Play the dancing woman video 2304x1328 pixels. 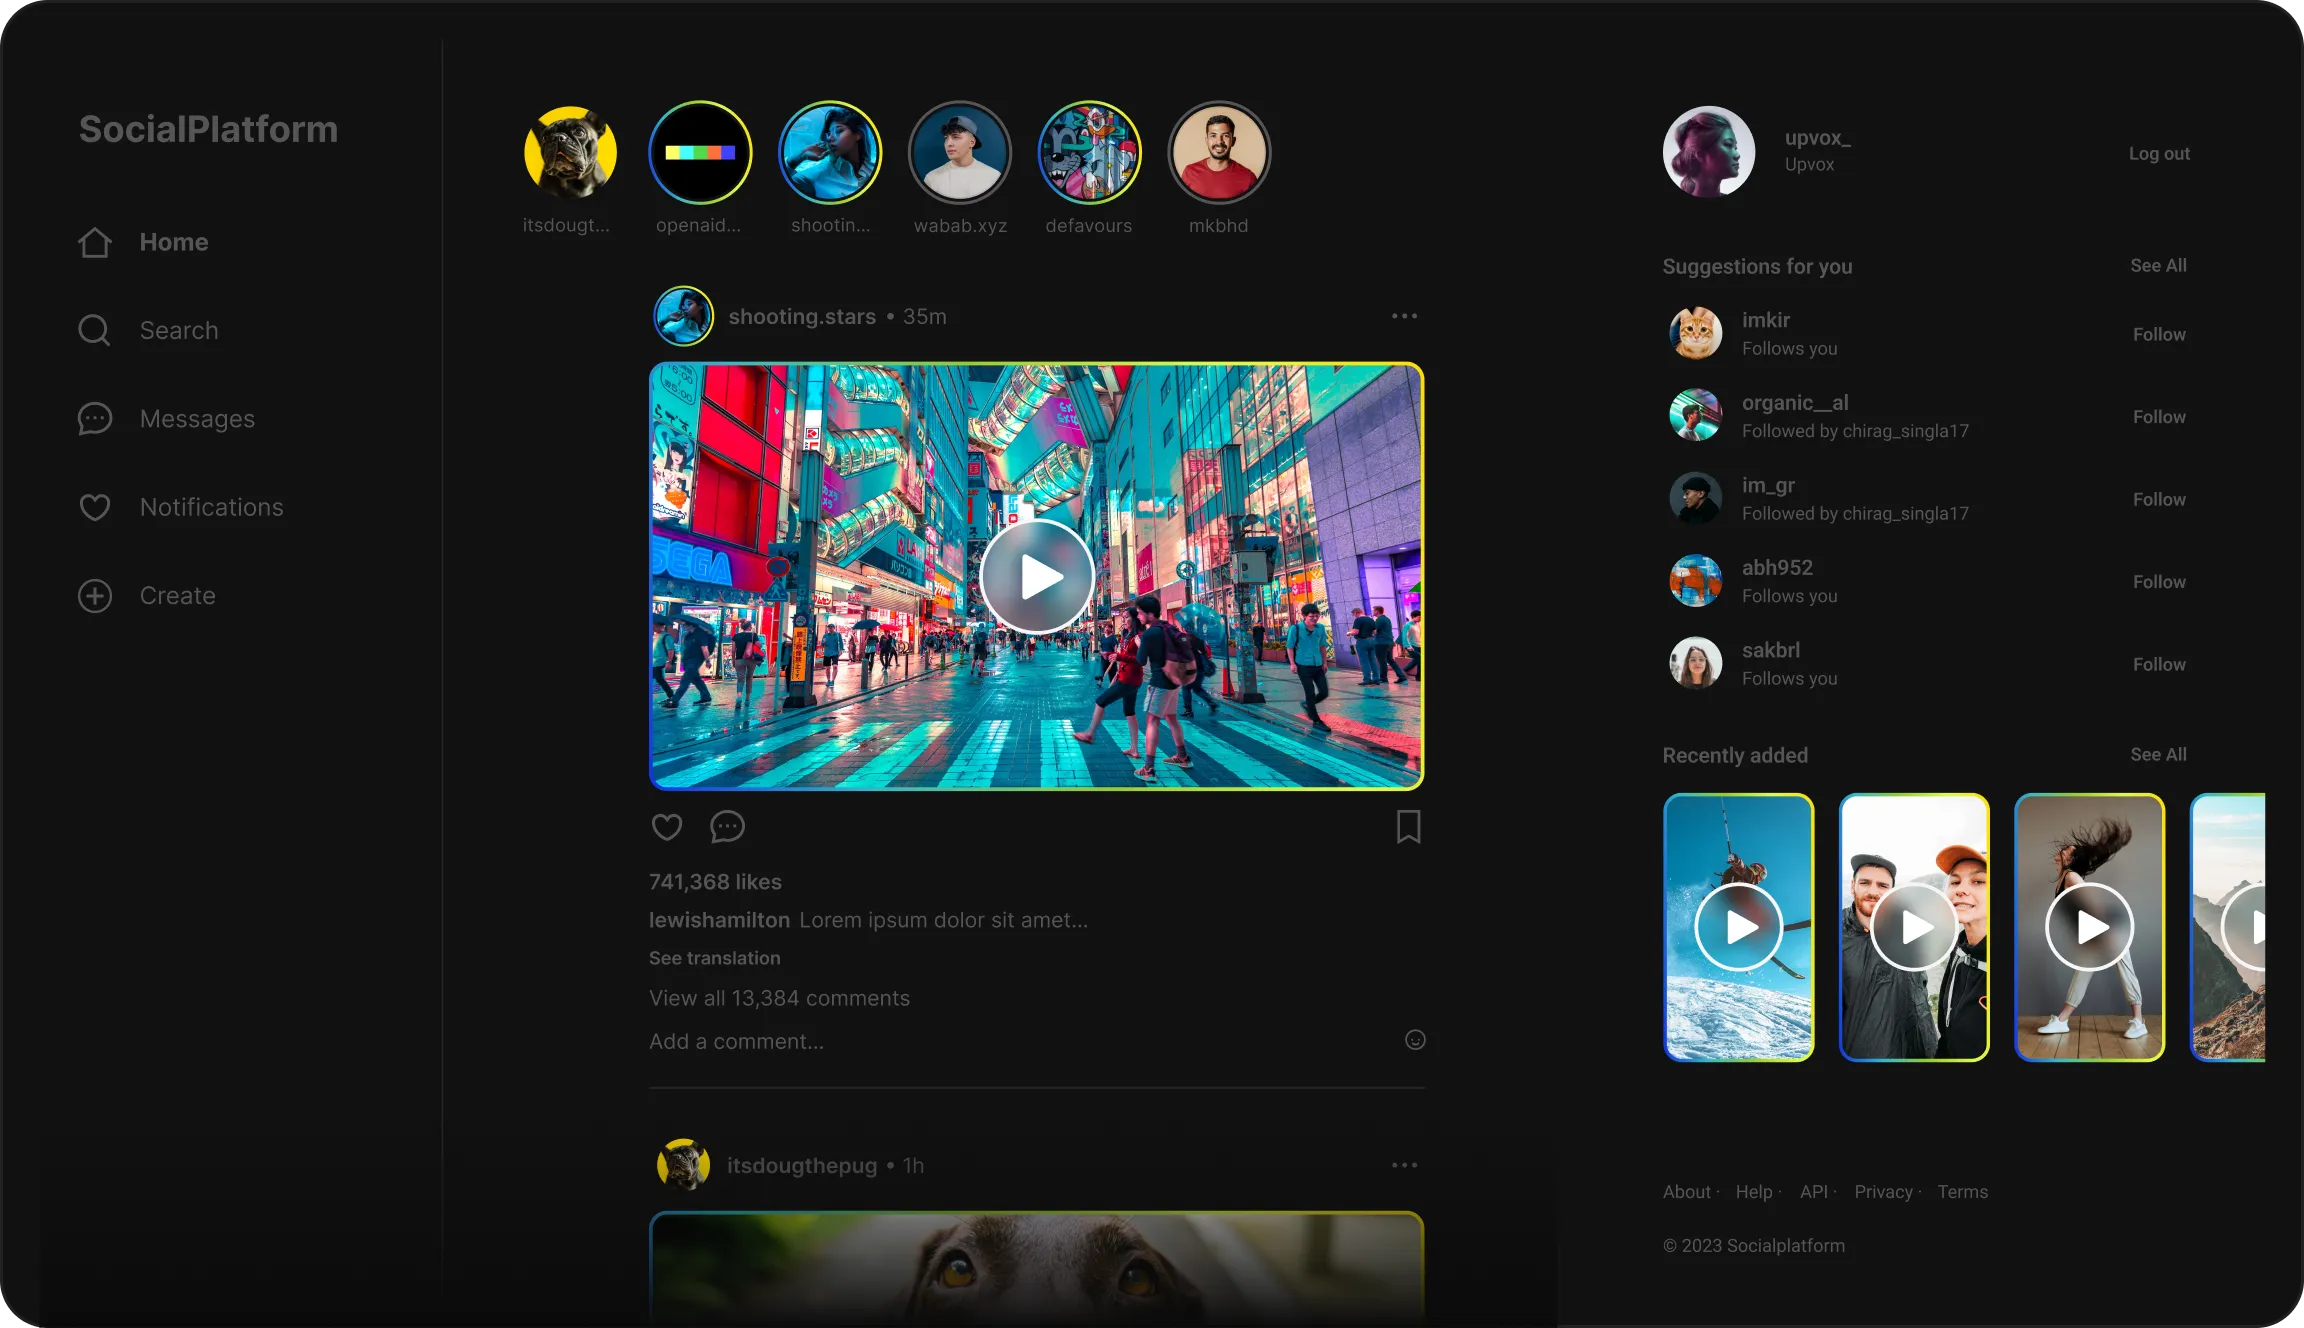pyautogui.click(x=2090, y=927)
